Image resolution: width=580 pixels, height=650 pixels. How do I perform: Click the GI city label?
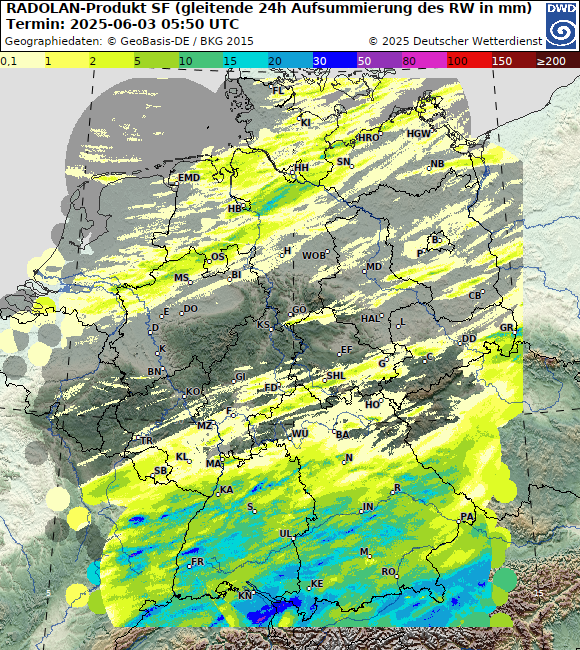(x=240, y=376)
